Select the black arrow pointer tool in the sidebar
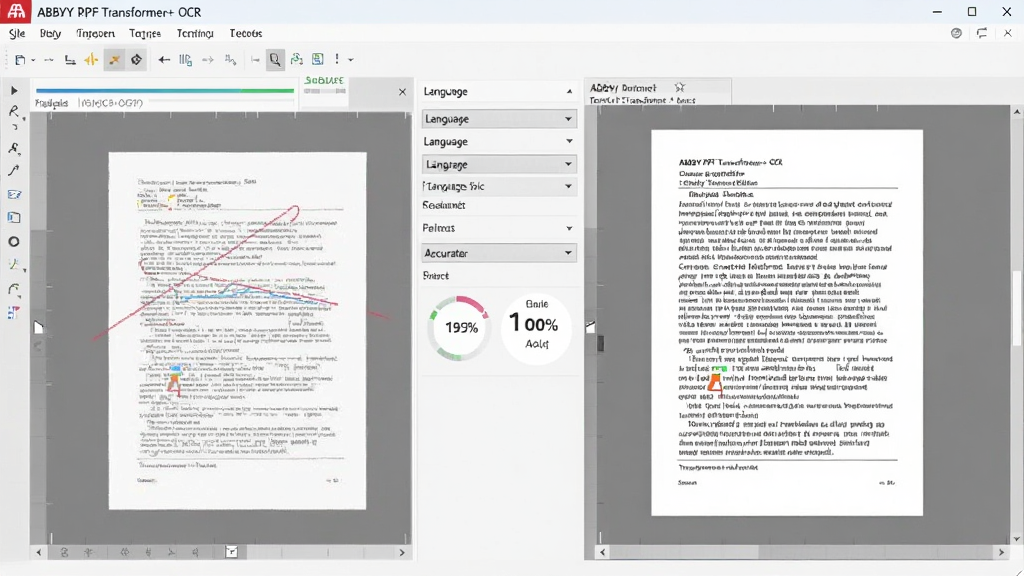 [x=14, y=91]
